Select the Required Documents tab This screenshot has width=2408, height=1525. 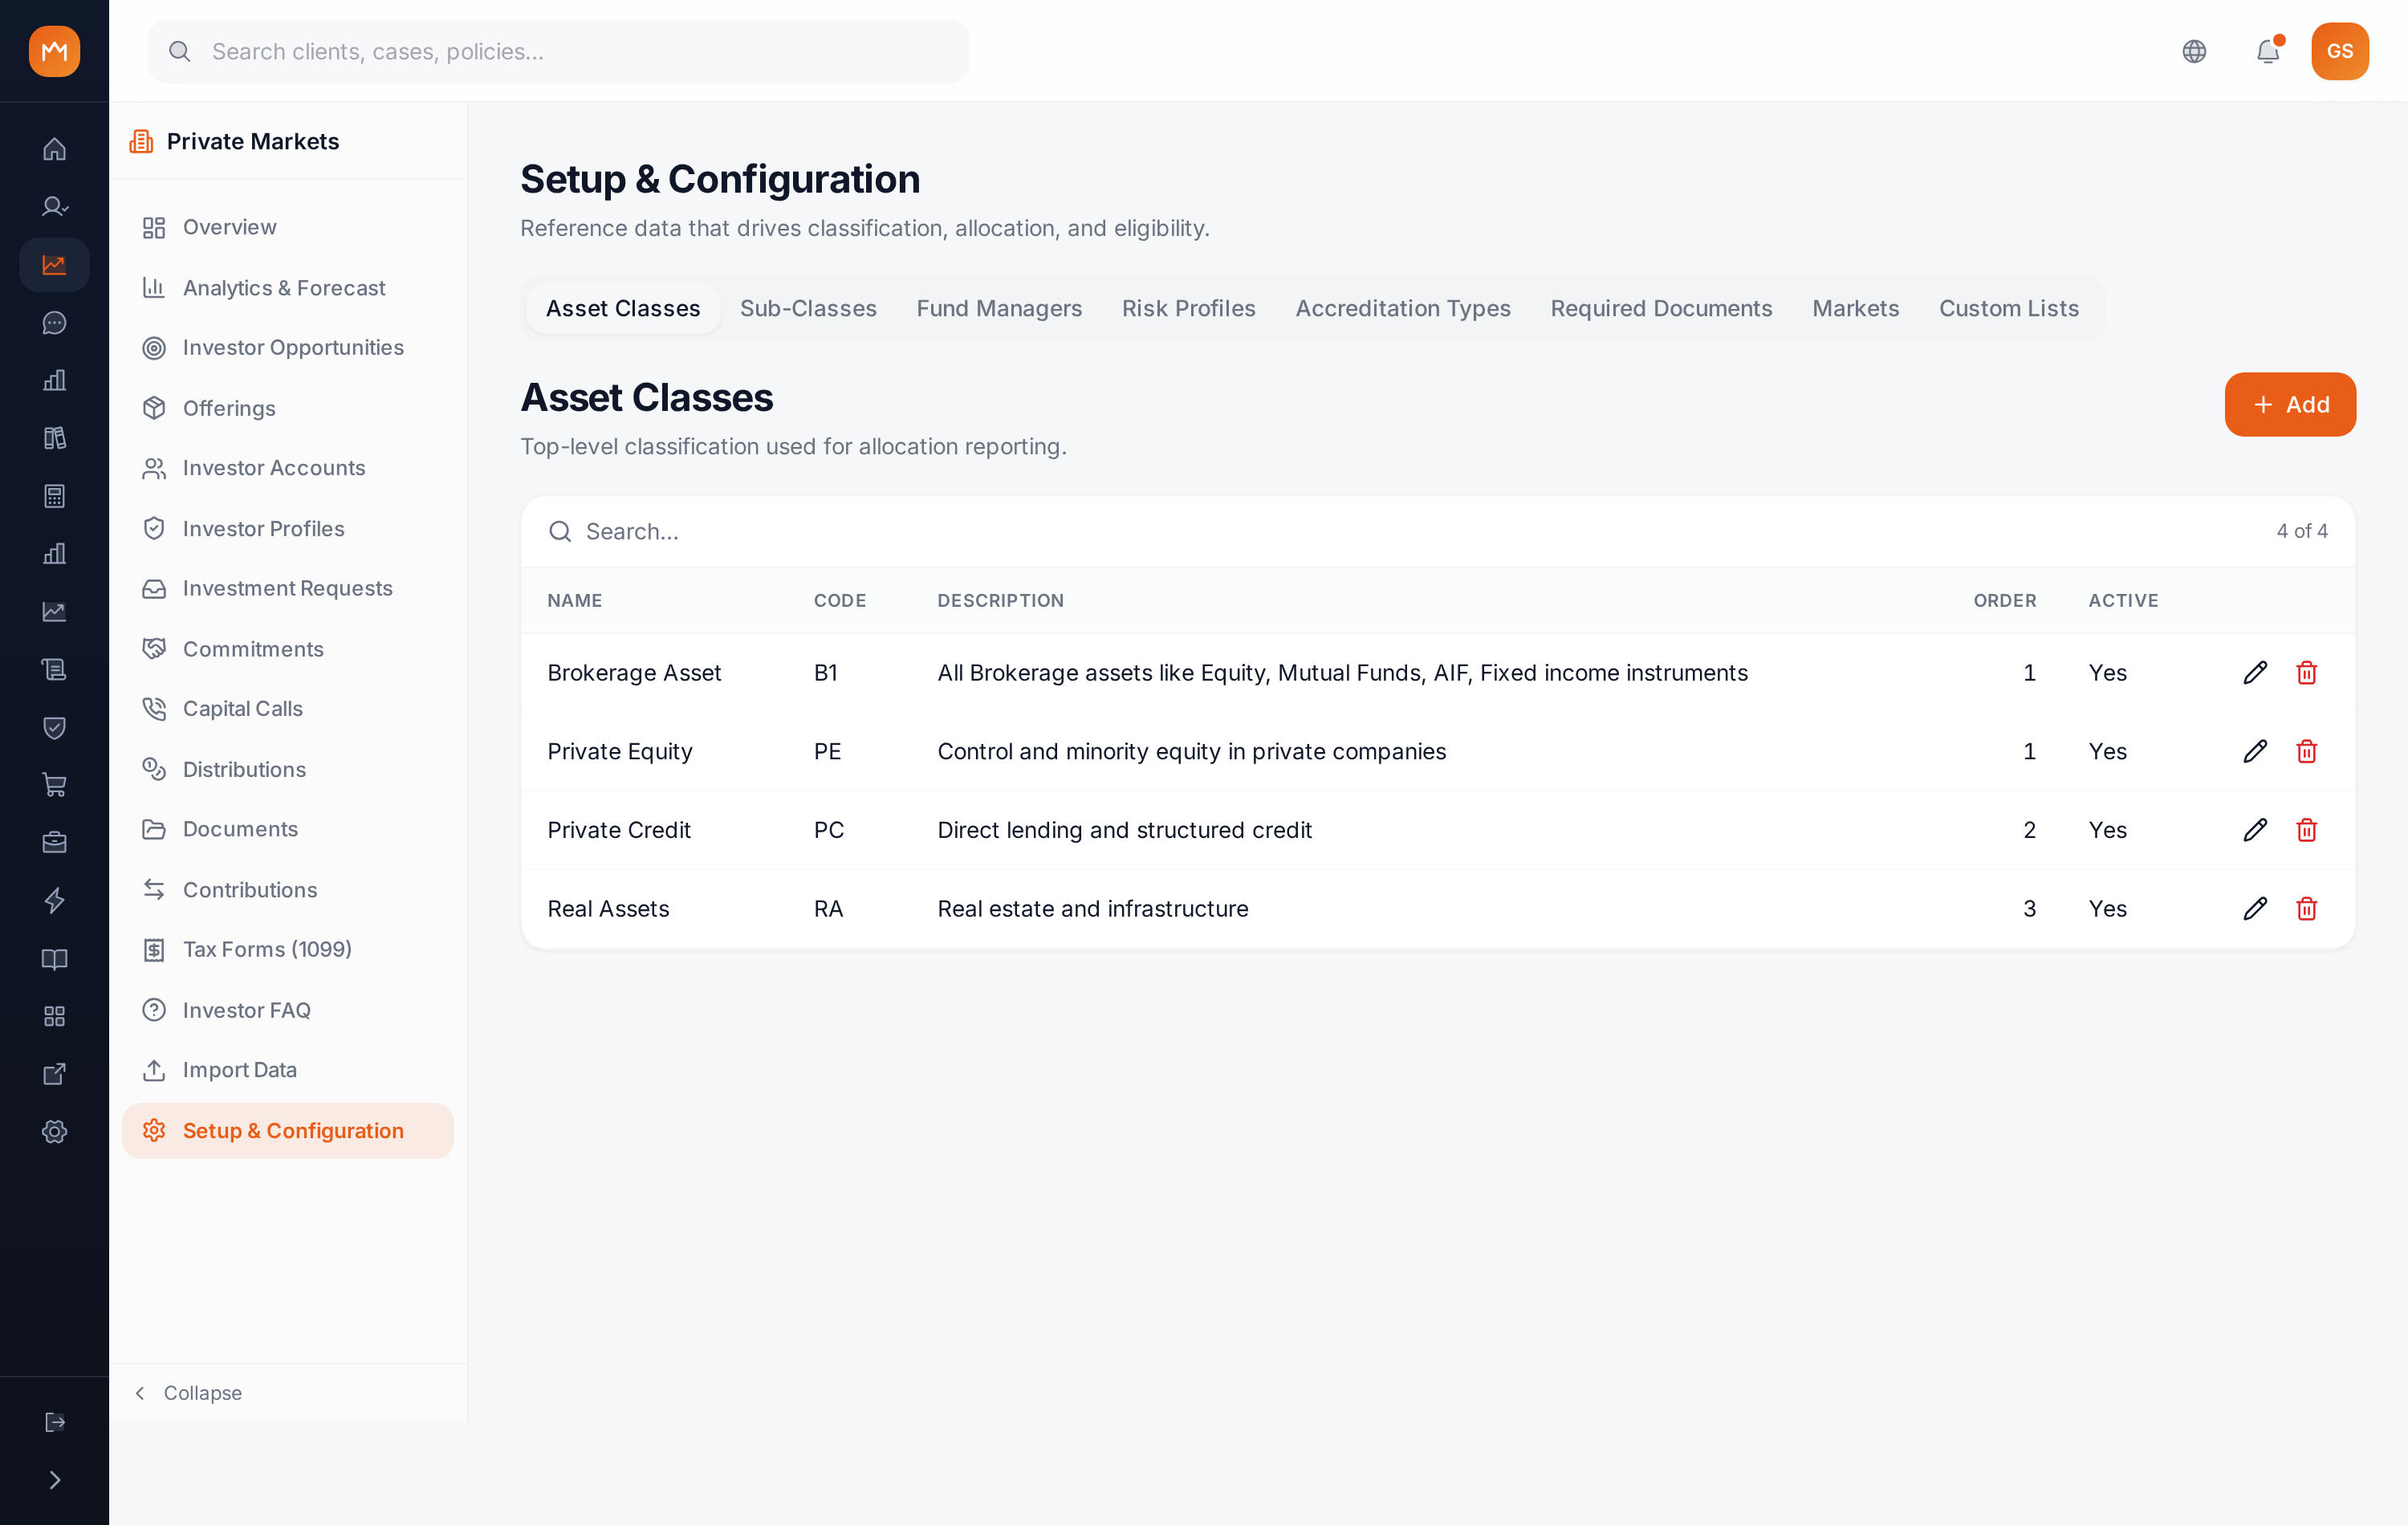1661,309
